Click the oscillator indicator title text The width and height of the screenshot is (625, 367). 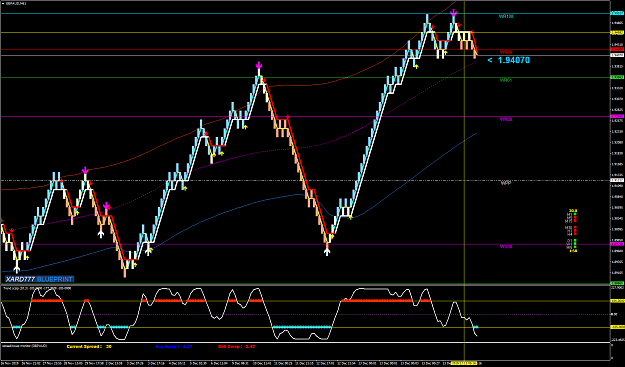[x=37, y=288]
